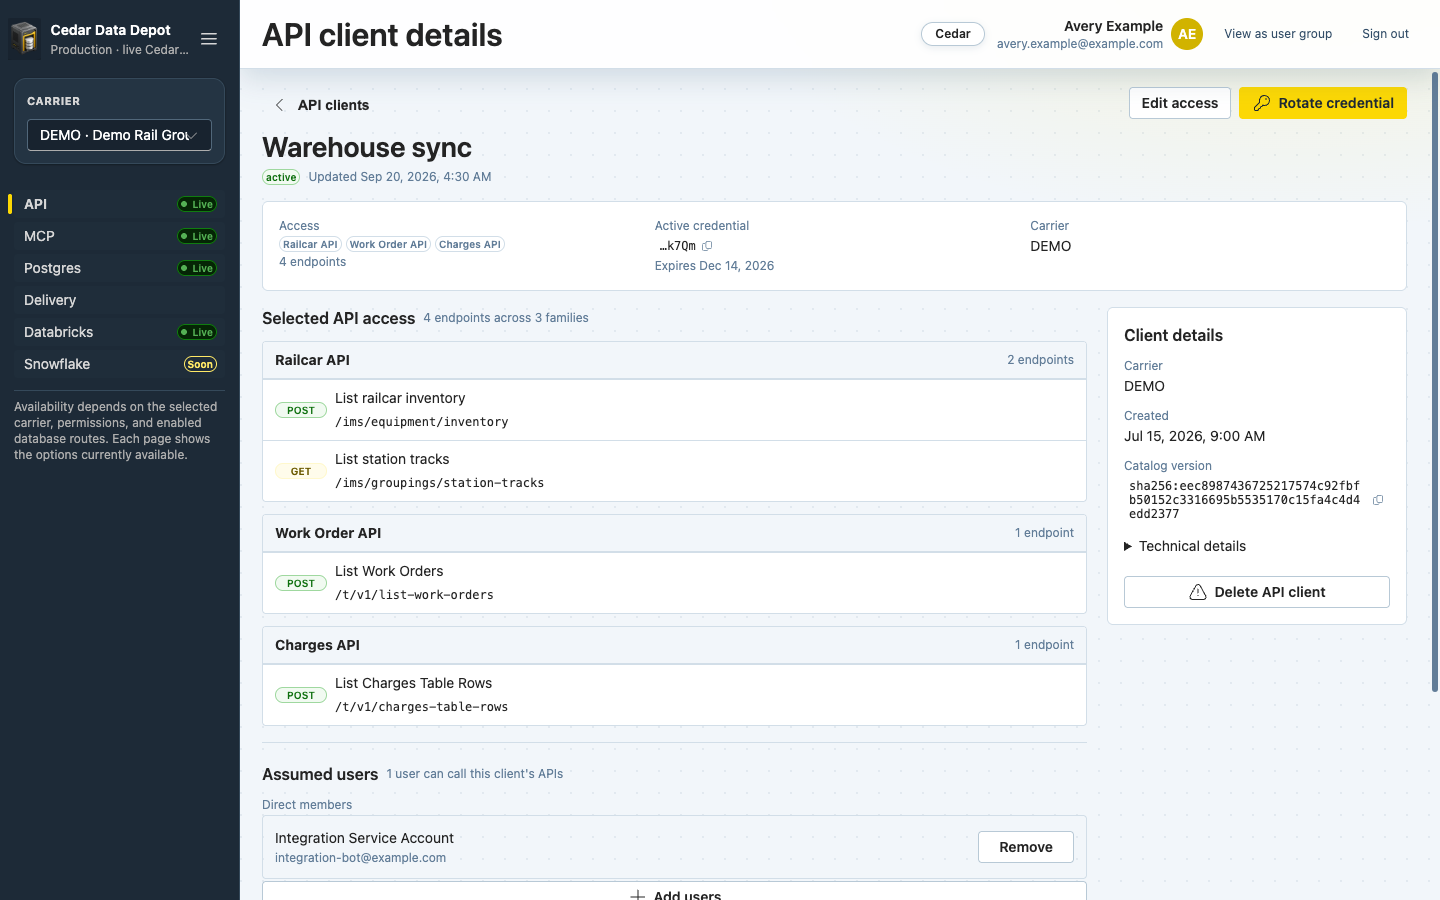This screenshot has height=900, width=1440.
Task: Click the Rotate credential button
Action: 1323,103
